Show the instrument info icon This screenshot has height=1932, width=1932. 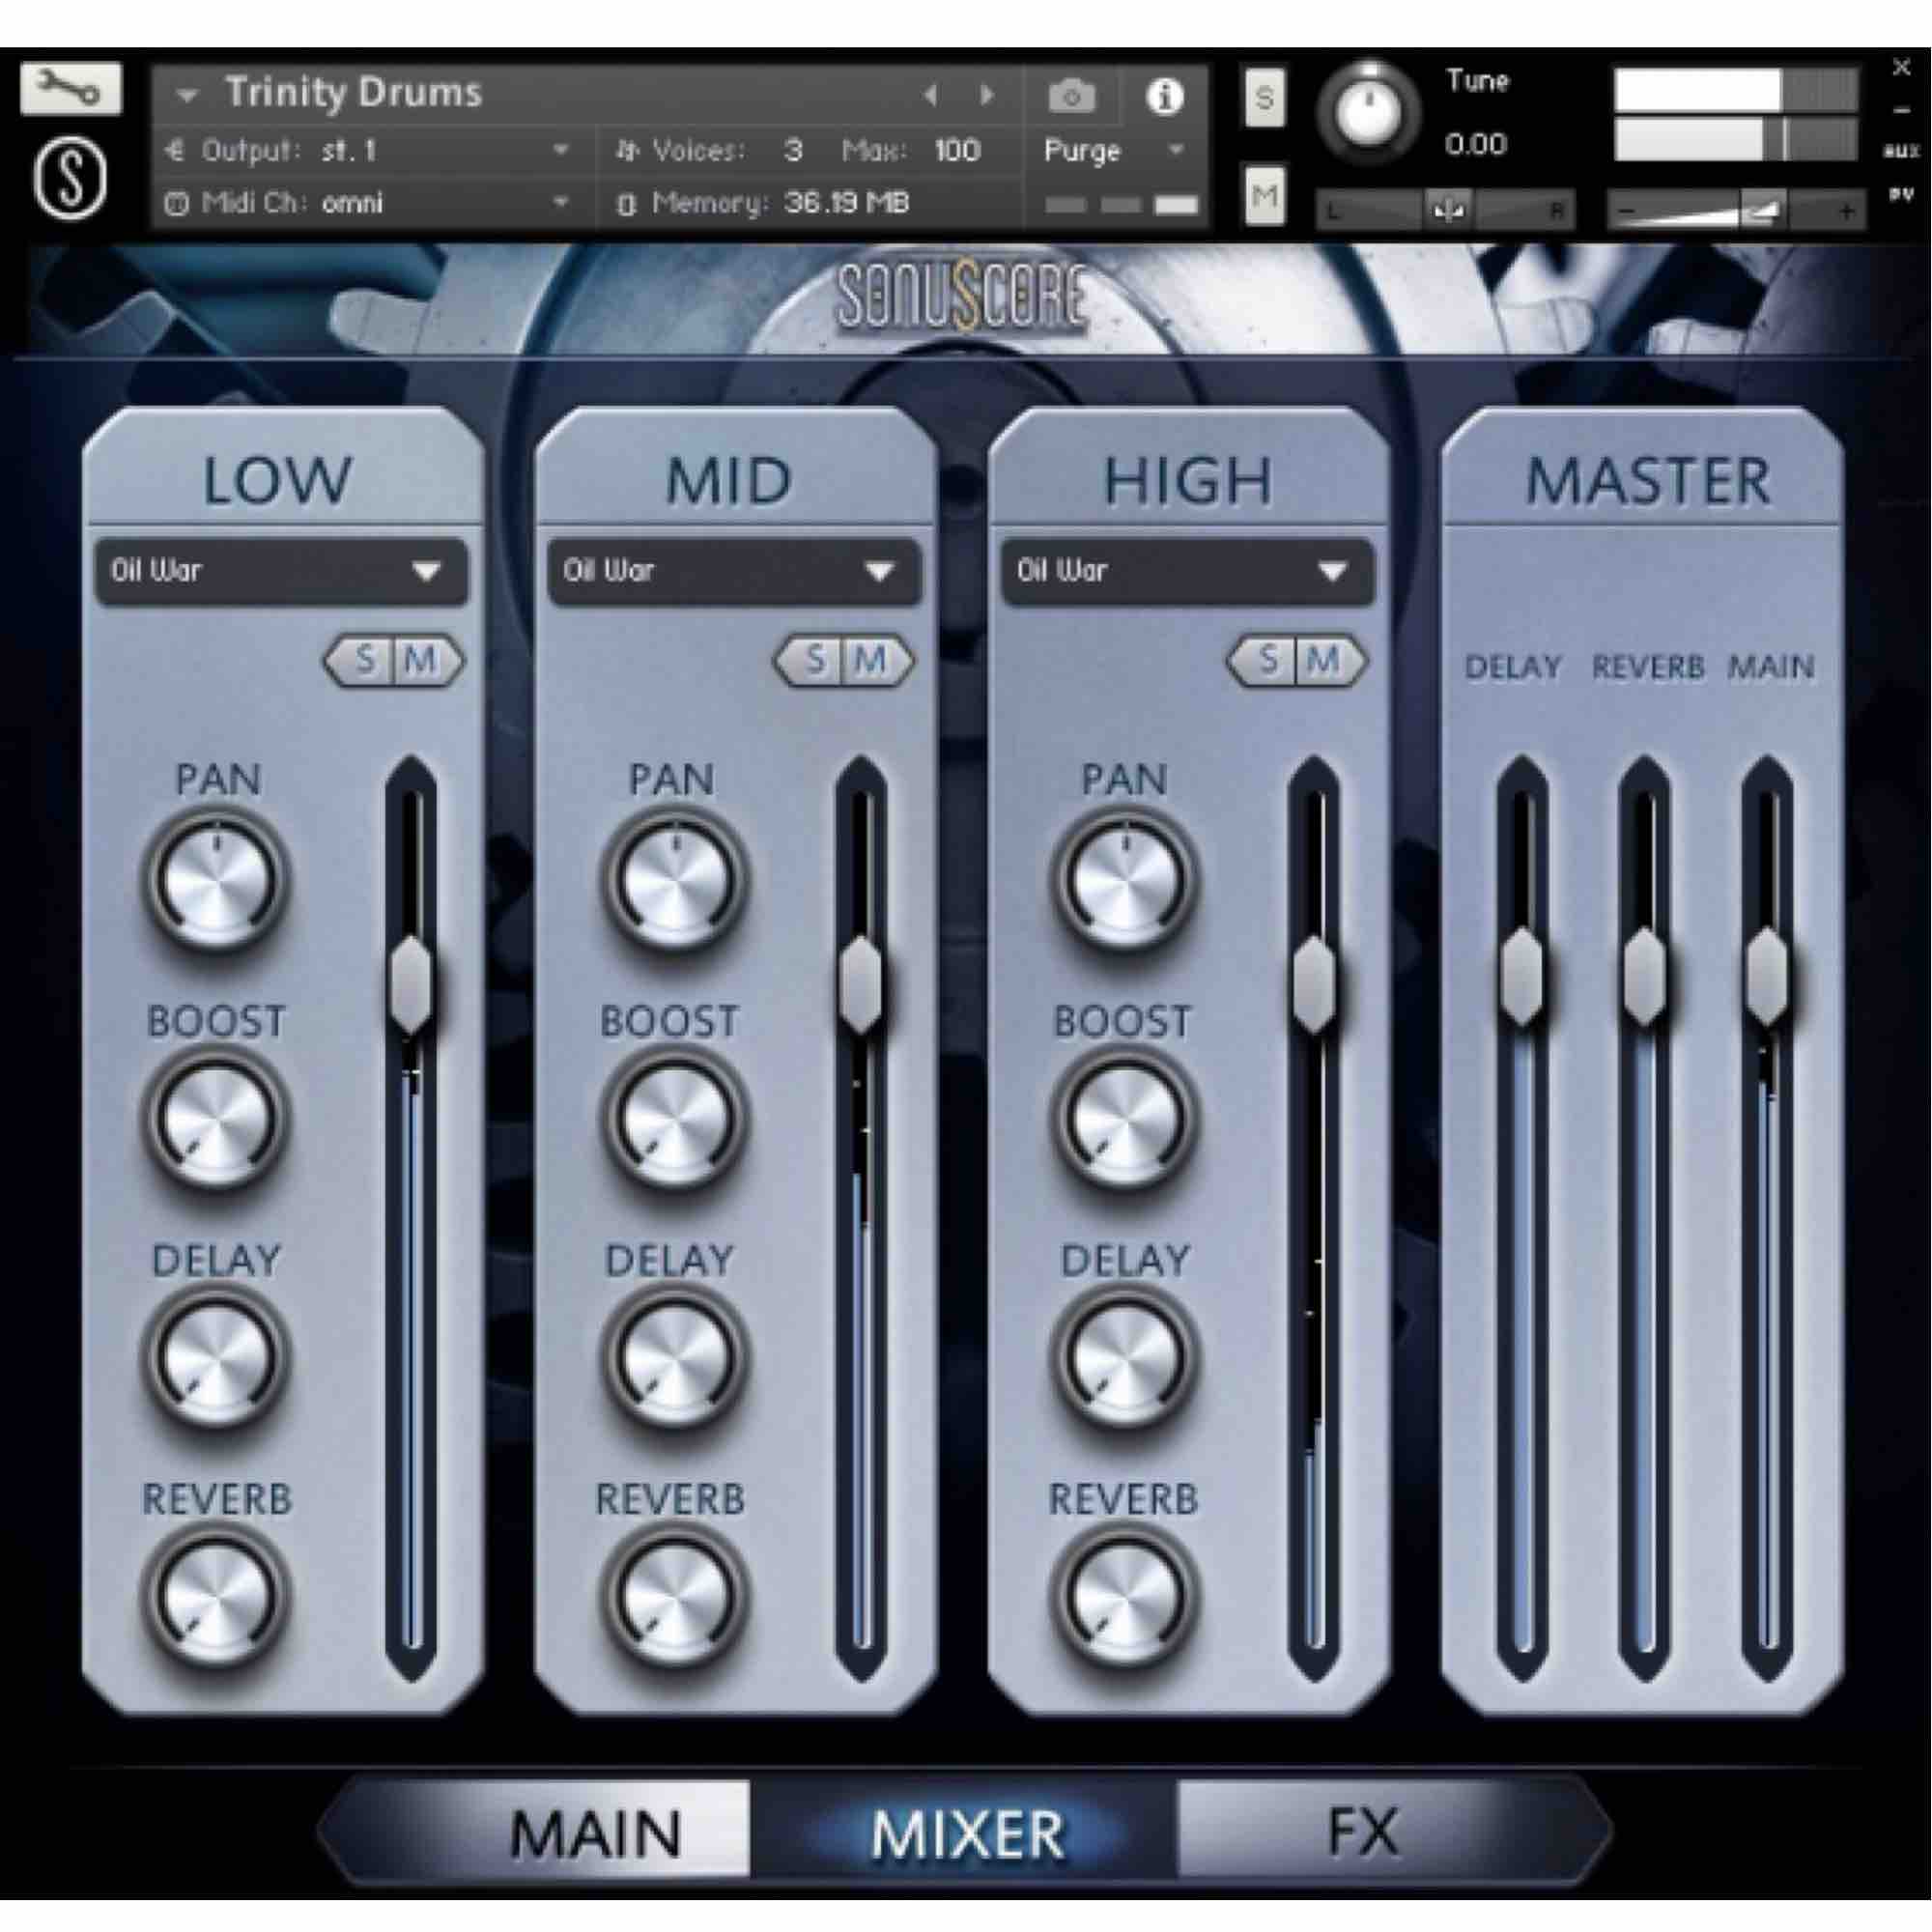click(1164, 96)
